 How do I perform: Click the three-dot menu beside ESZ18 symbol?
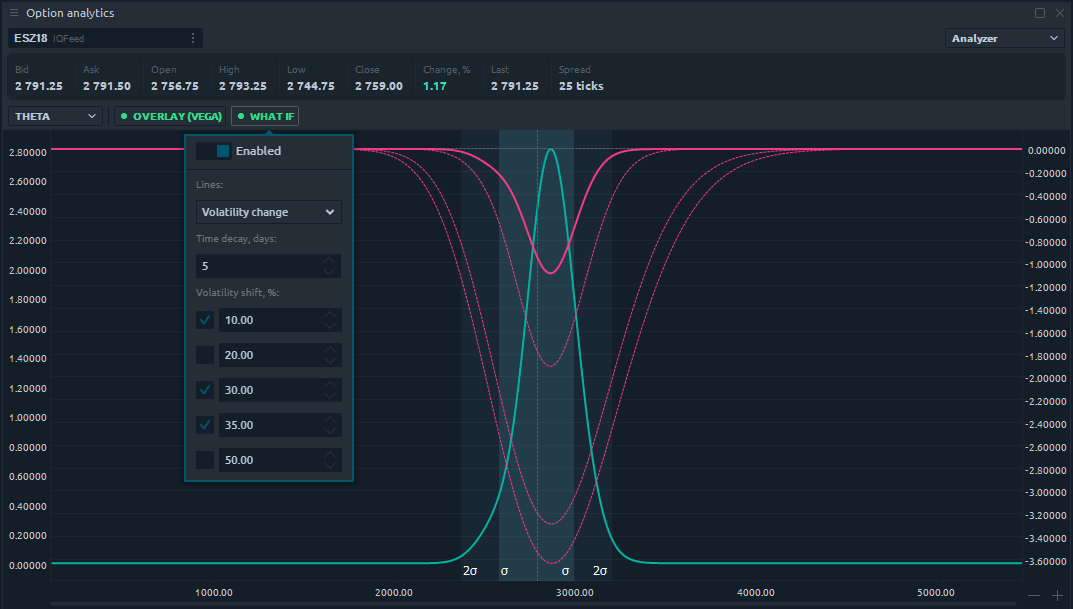[x=193, y=38]
